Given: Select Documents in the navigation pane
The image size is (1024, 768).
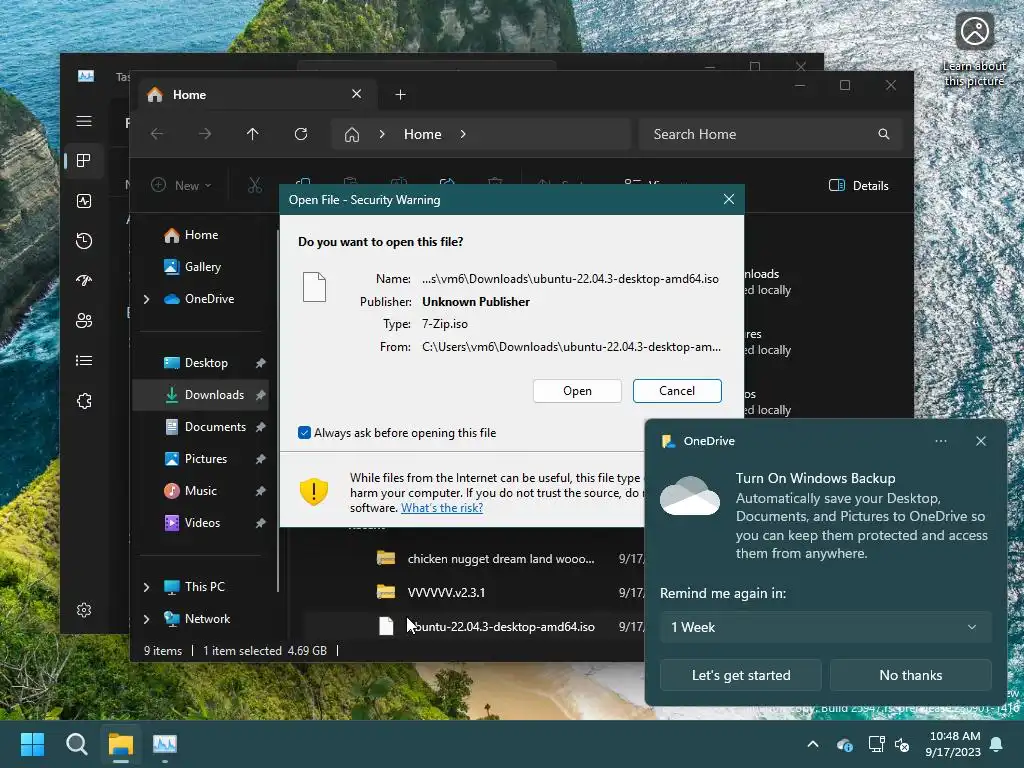Looking at the screenshot, I should 216,427.
